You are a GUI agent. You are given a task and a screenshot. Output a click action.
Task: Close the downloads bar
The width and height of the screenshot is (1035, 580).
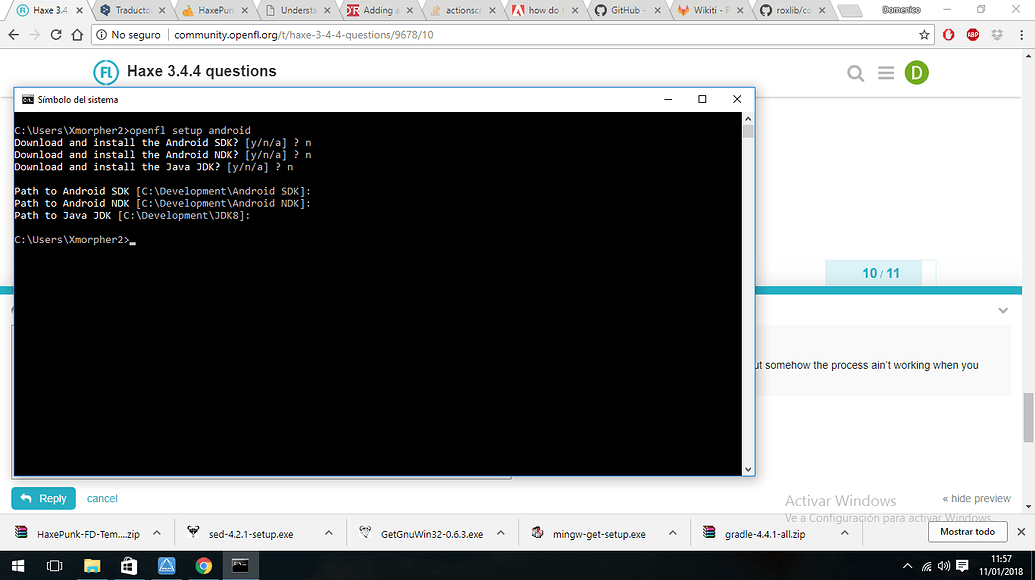point(1021,532)
